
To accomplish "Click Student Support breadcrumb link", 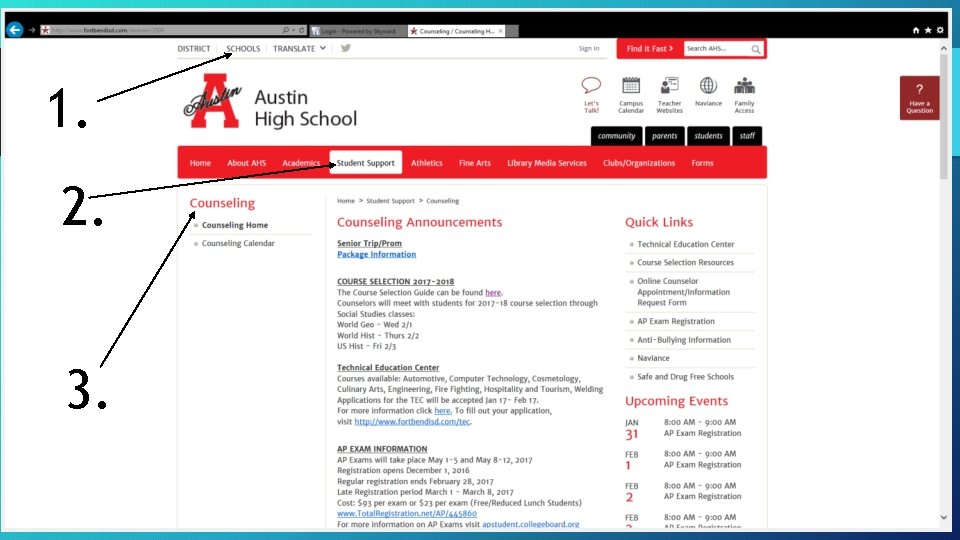I will (390, 201).
